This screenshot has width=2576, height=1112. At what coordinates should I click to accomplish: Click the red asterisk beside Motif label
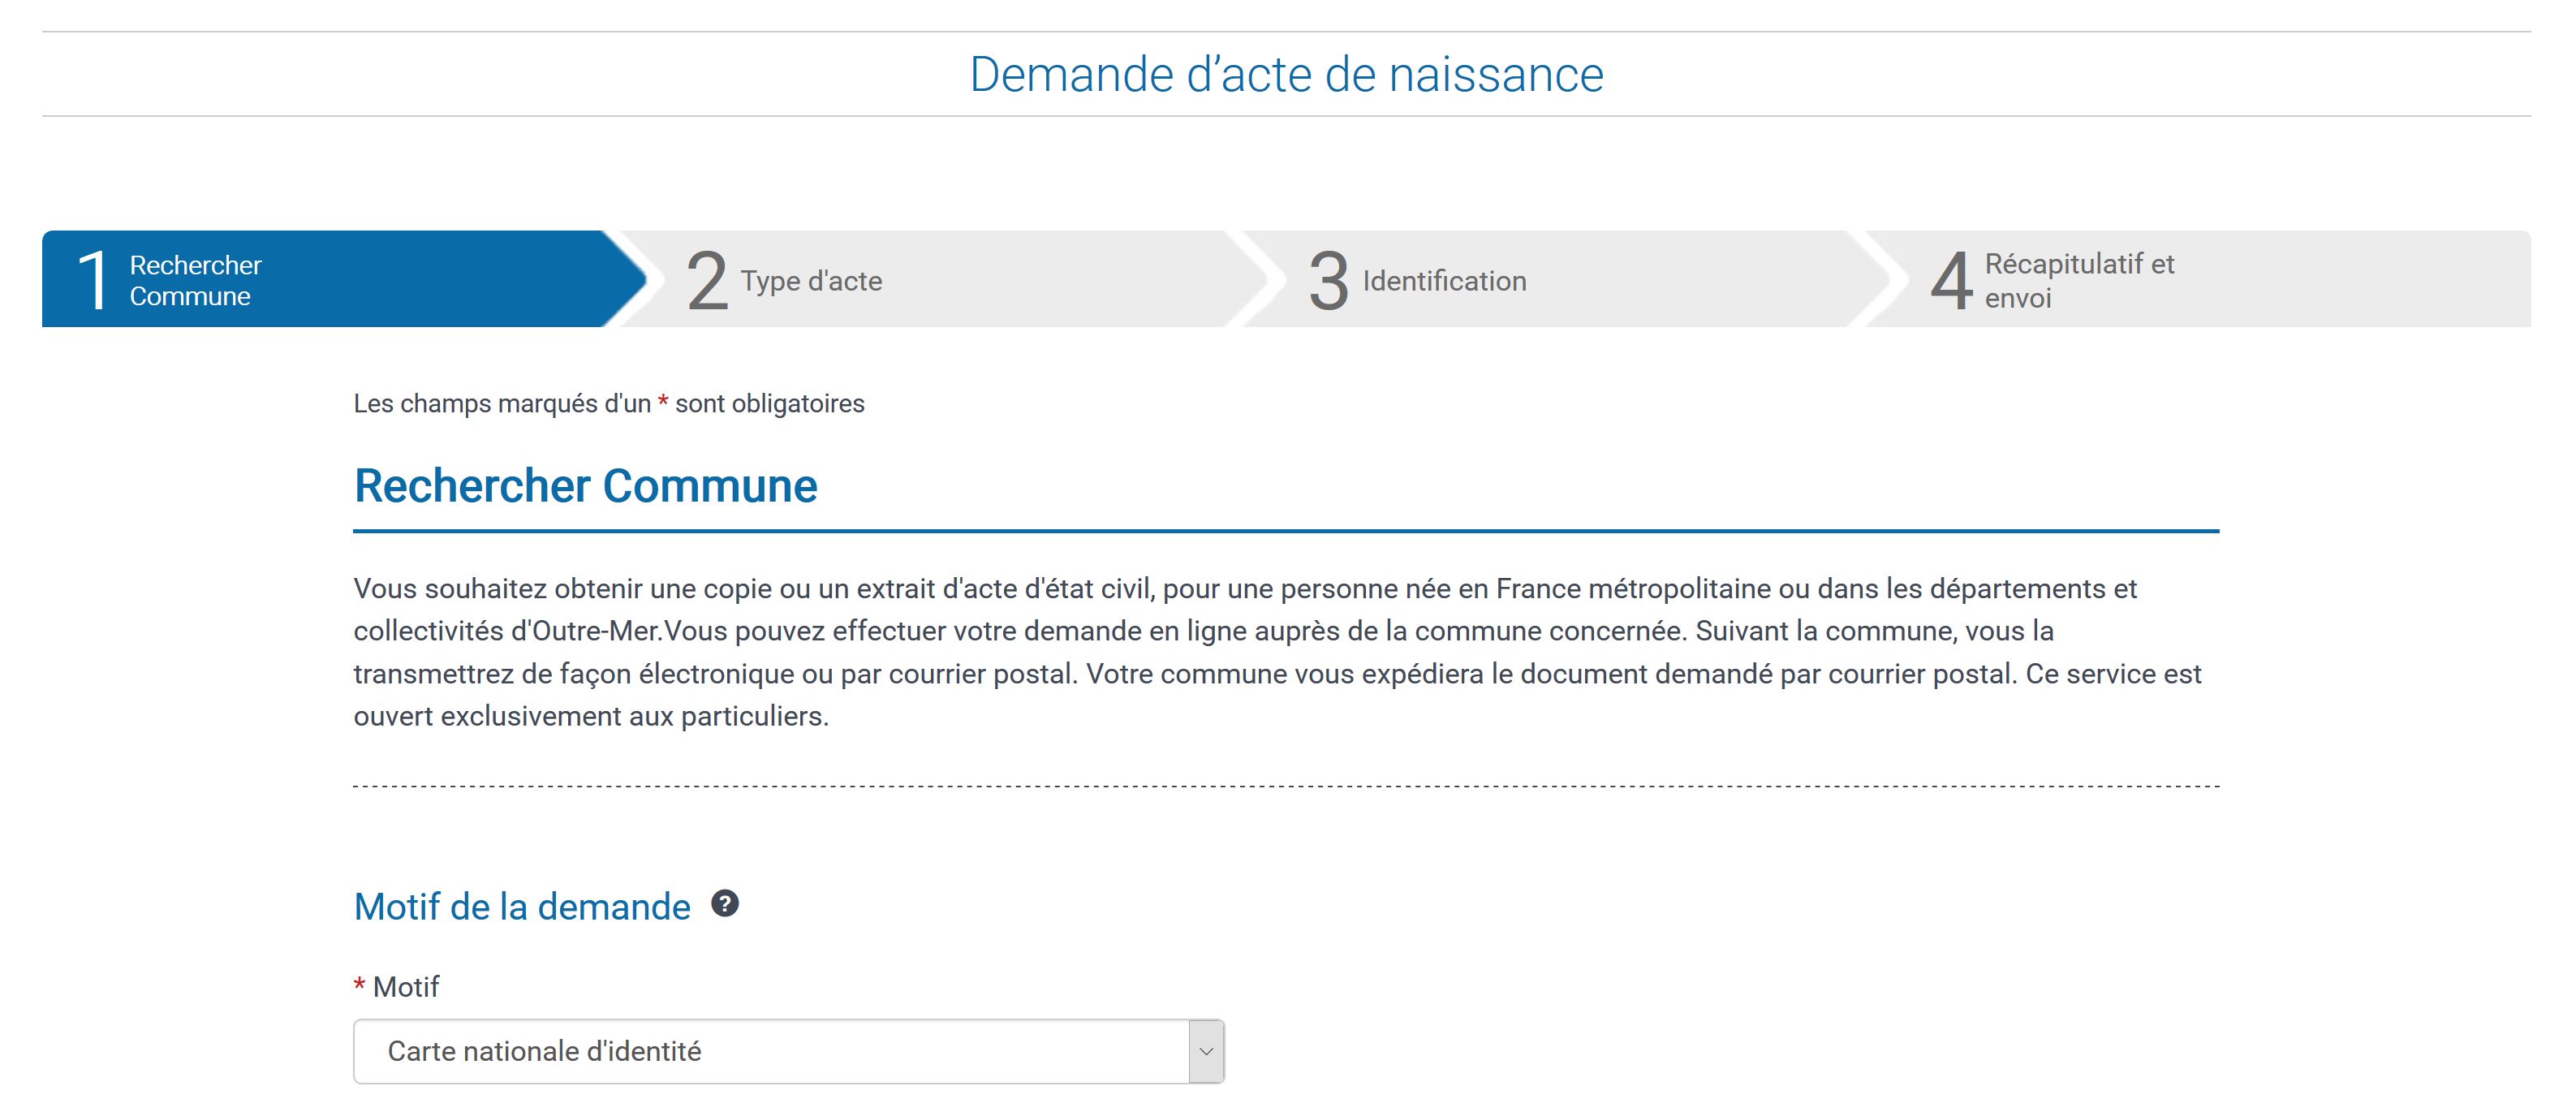(359, 987)
